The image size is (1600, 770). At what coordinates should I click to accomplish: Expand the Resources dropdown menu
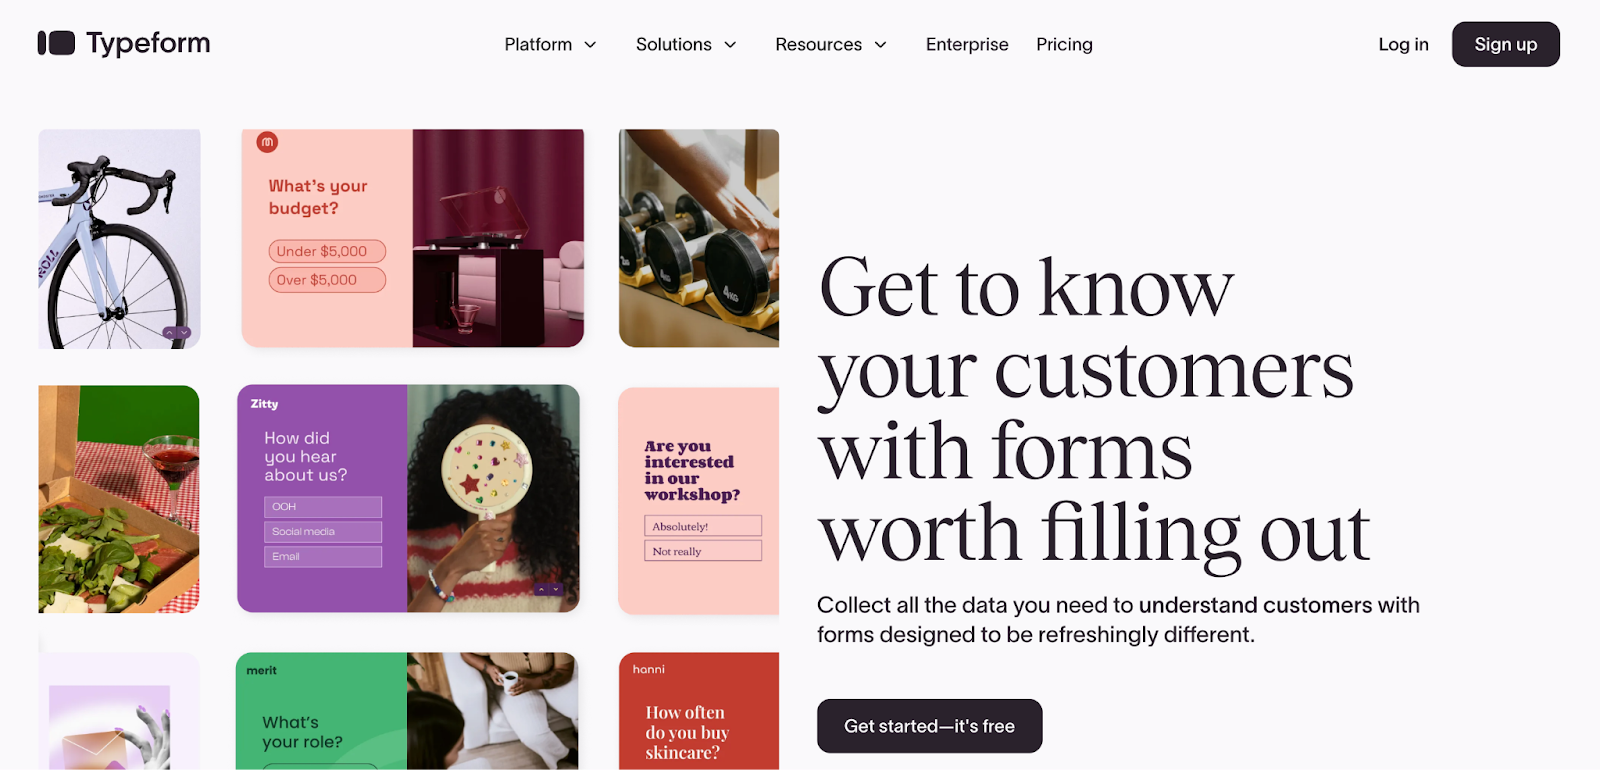tap(831, 44)
